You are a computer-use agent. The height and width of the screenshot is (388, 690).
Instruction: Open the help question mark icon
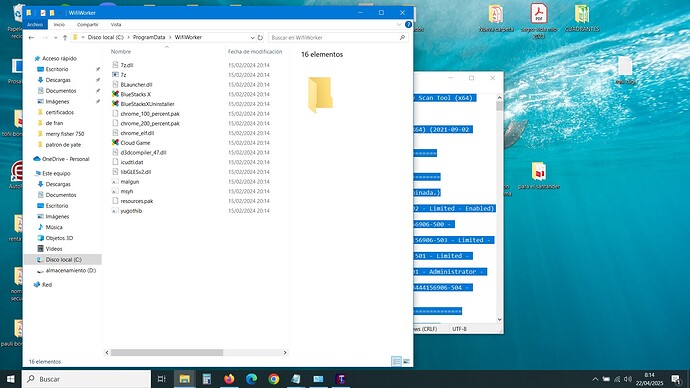pyautogui.click(x=408, y=25)
